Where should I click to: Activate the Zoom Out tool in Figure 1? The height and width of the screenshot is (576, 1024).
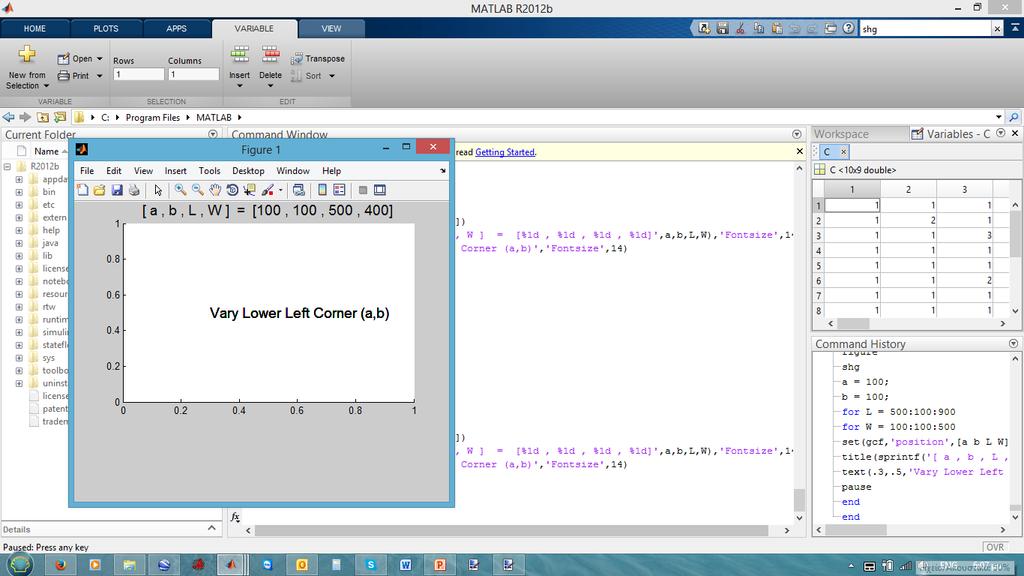[x=197, y=190]
